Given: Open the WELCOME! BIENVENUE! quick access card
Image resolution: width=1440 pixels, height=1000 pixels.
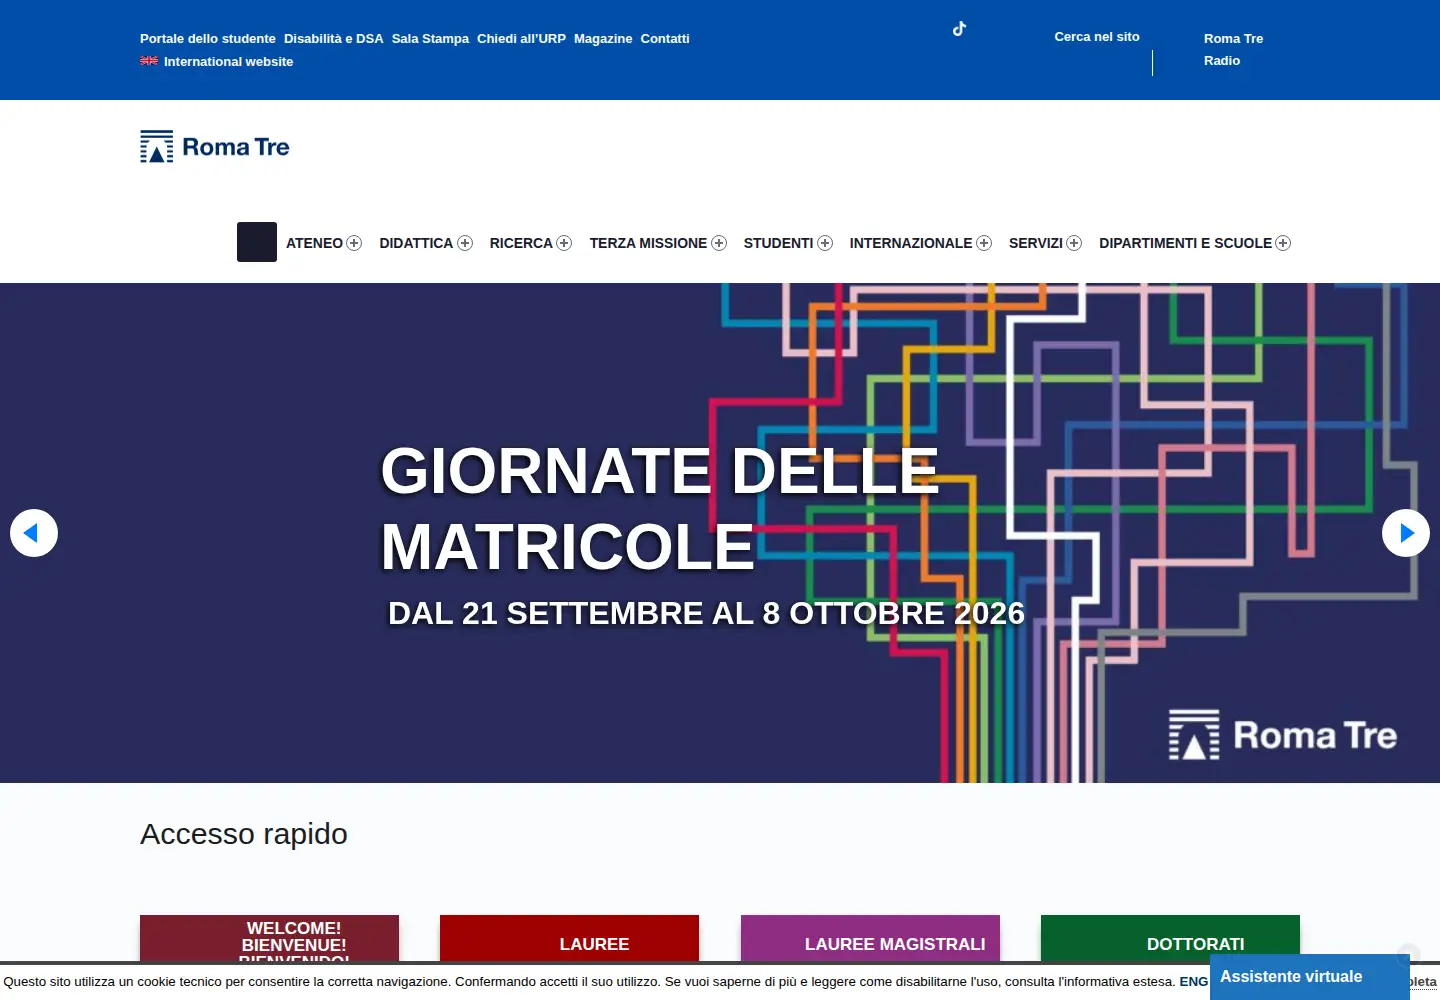Looking at the screenshot, I should (x=269, y=940).
